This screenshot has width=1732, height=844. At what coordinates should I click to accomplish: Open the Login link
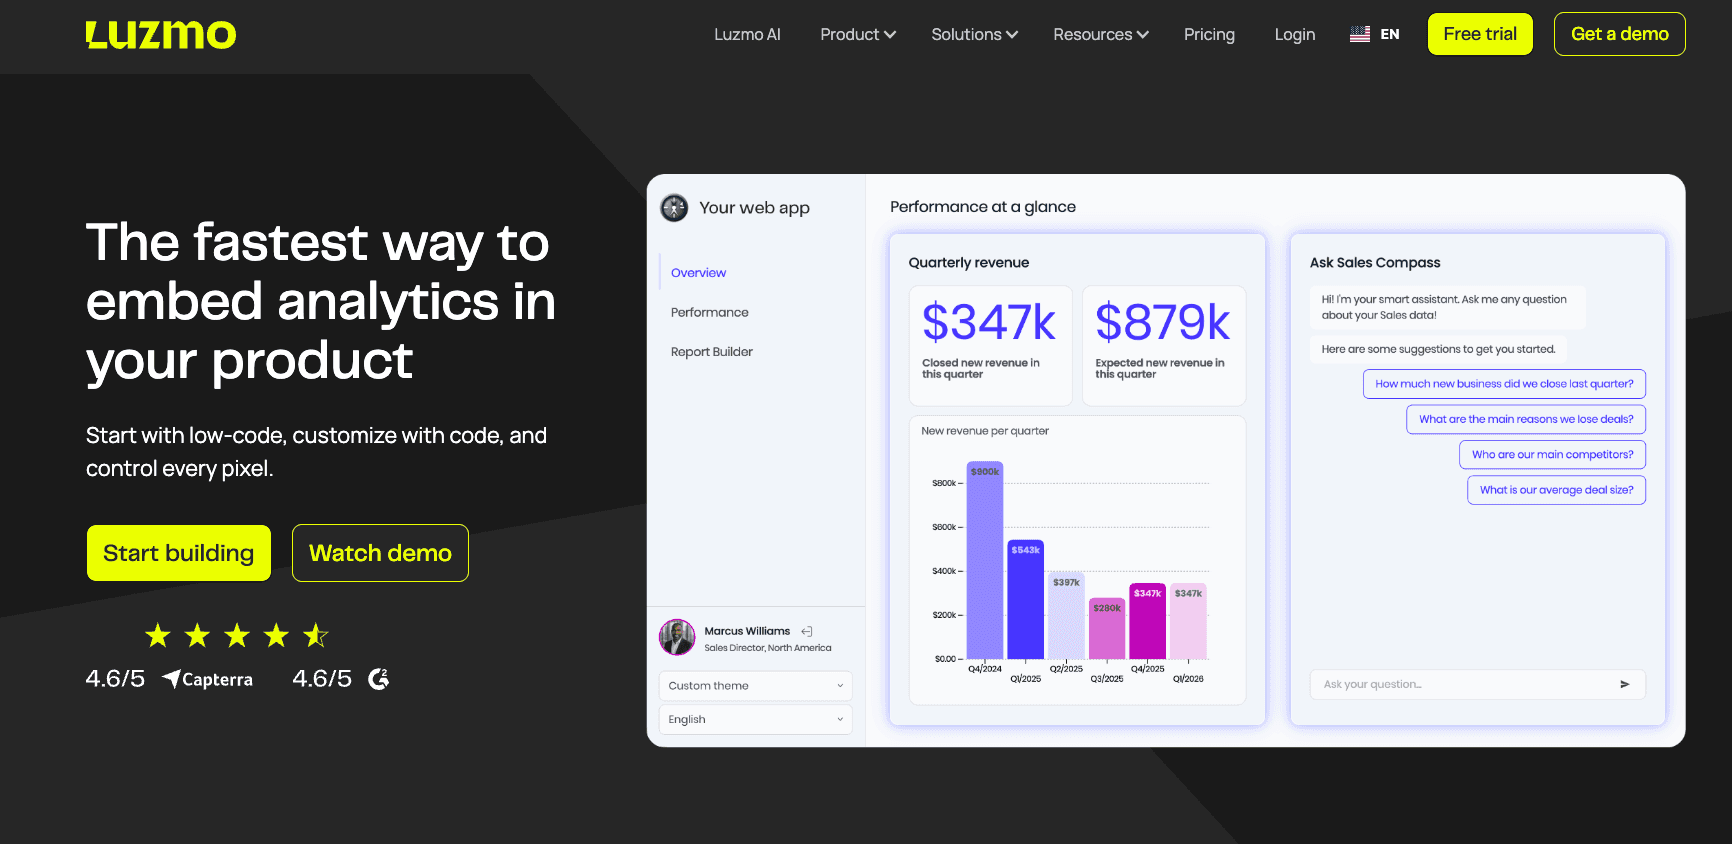[x=1295, y=34]
